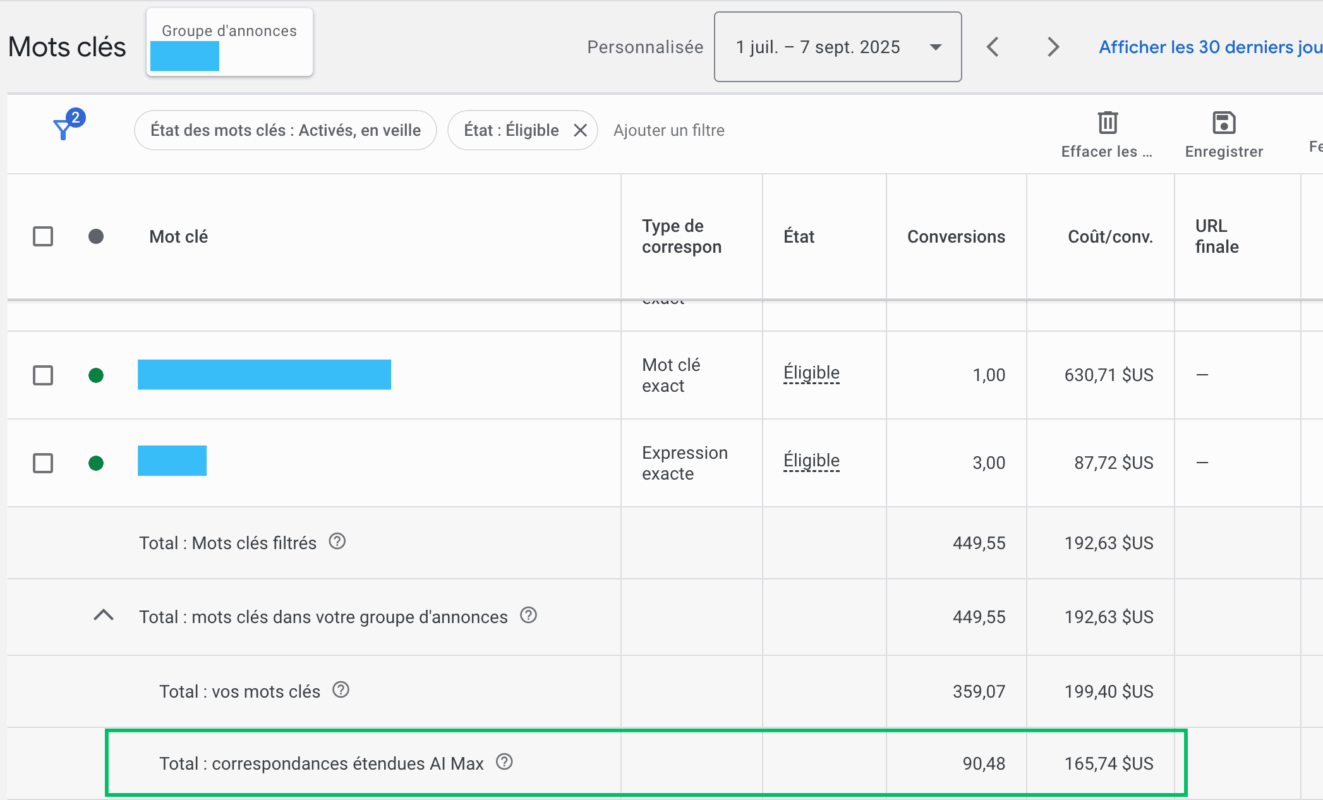This screenshot has height=800, width=1323.
Task: Click the Mots clés page heading
Action: (x=67, y=47)
